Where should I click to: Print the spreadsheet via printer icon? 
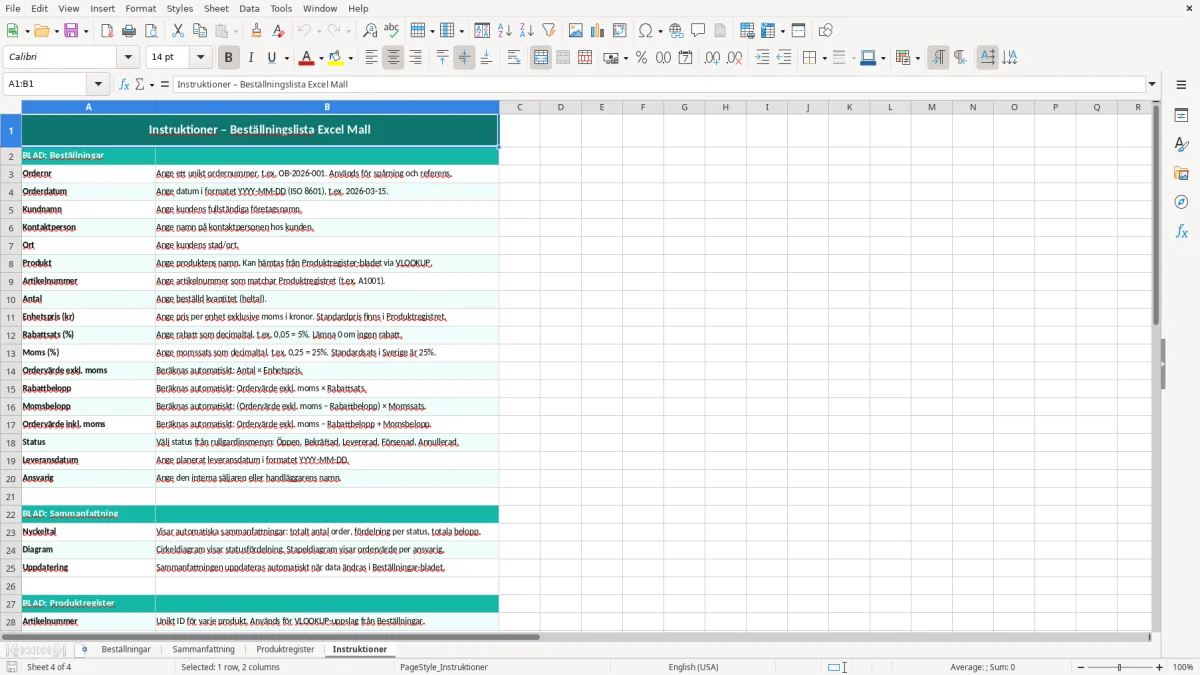(x=129, y=31)
